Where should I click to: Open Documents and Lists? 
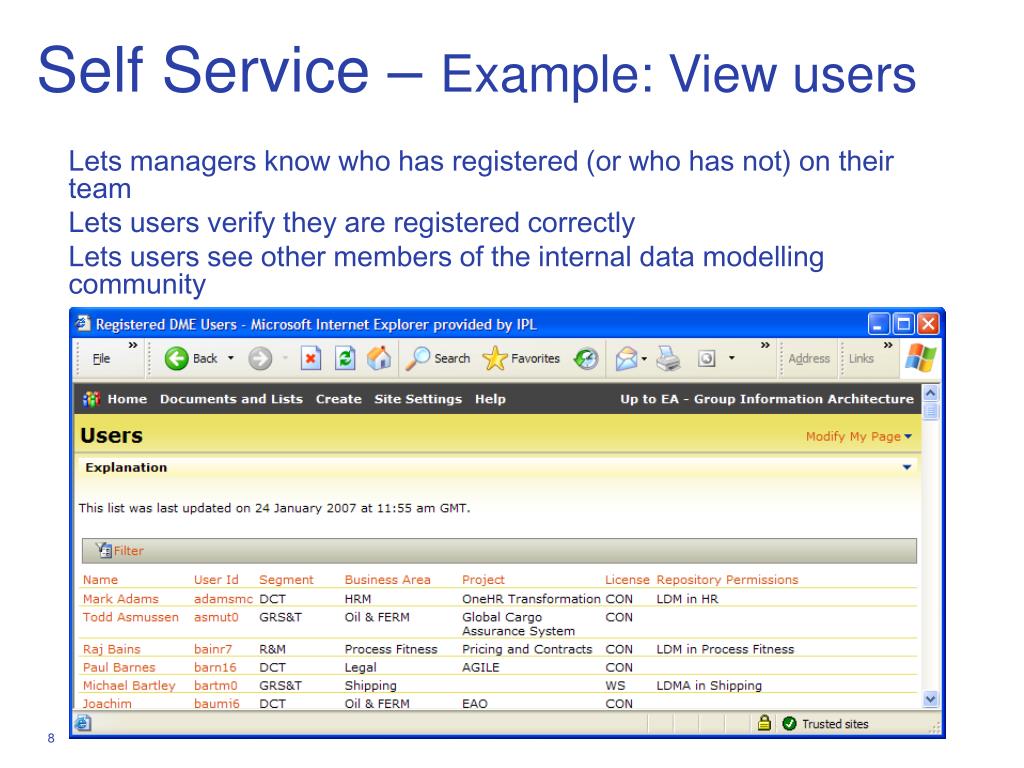tap(231, 399)
